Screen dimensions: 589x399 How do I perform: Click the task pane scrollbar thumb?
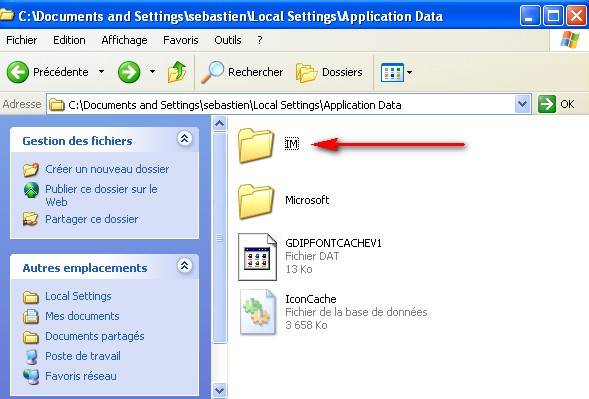220,237
